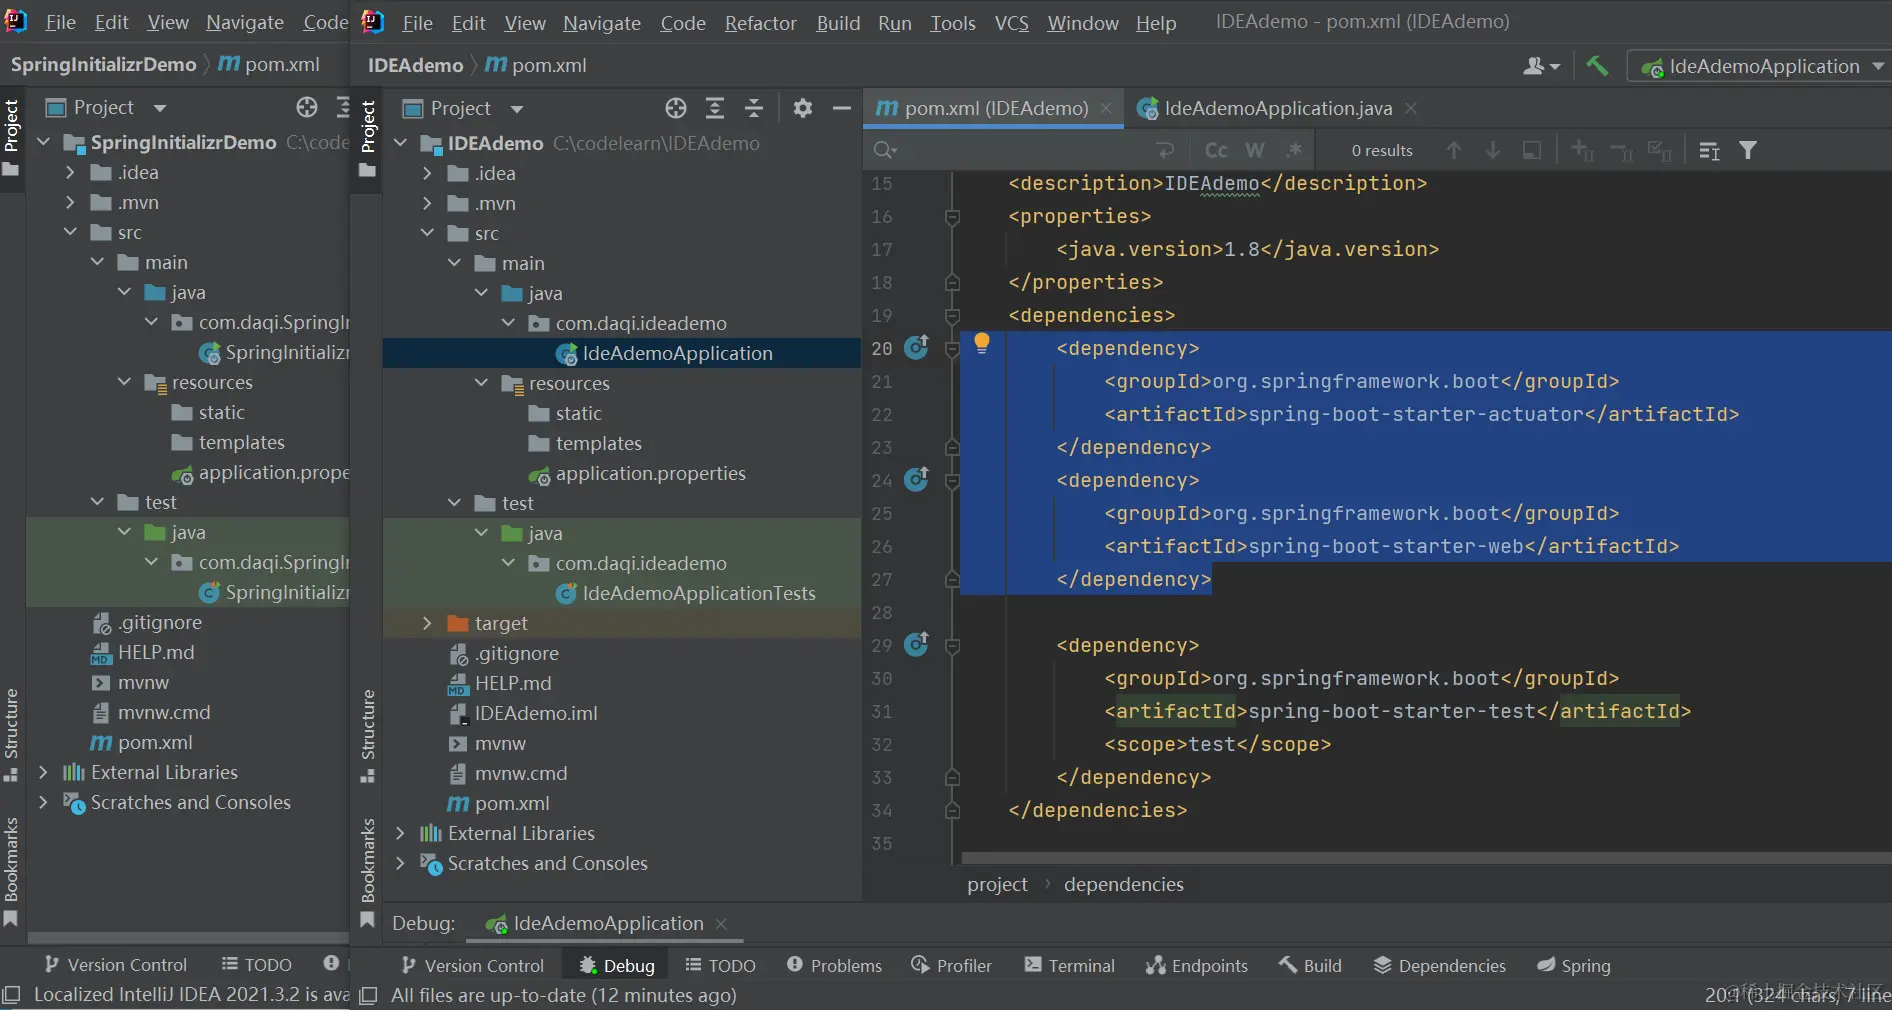Open the VCS menu
Screen dimensions: 1892x1010
click(x=1011, y=23)
